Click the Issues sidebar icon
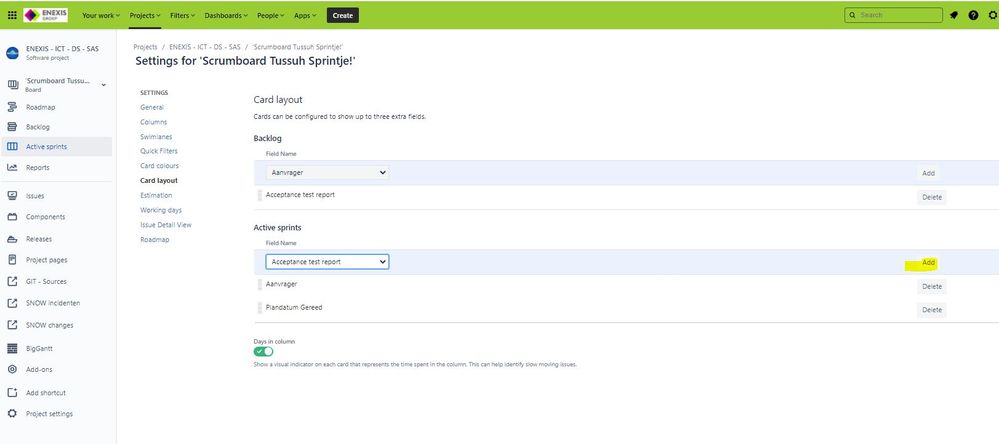 coord(12,196)
